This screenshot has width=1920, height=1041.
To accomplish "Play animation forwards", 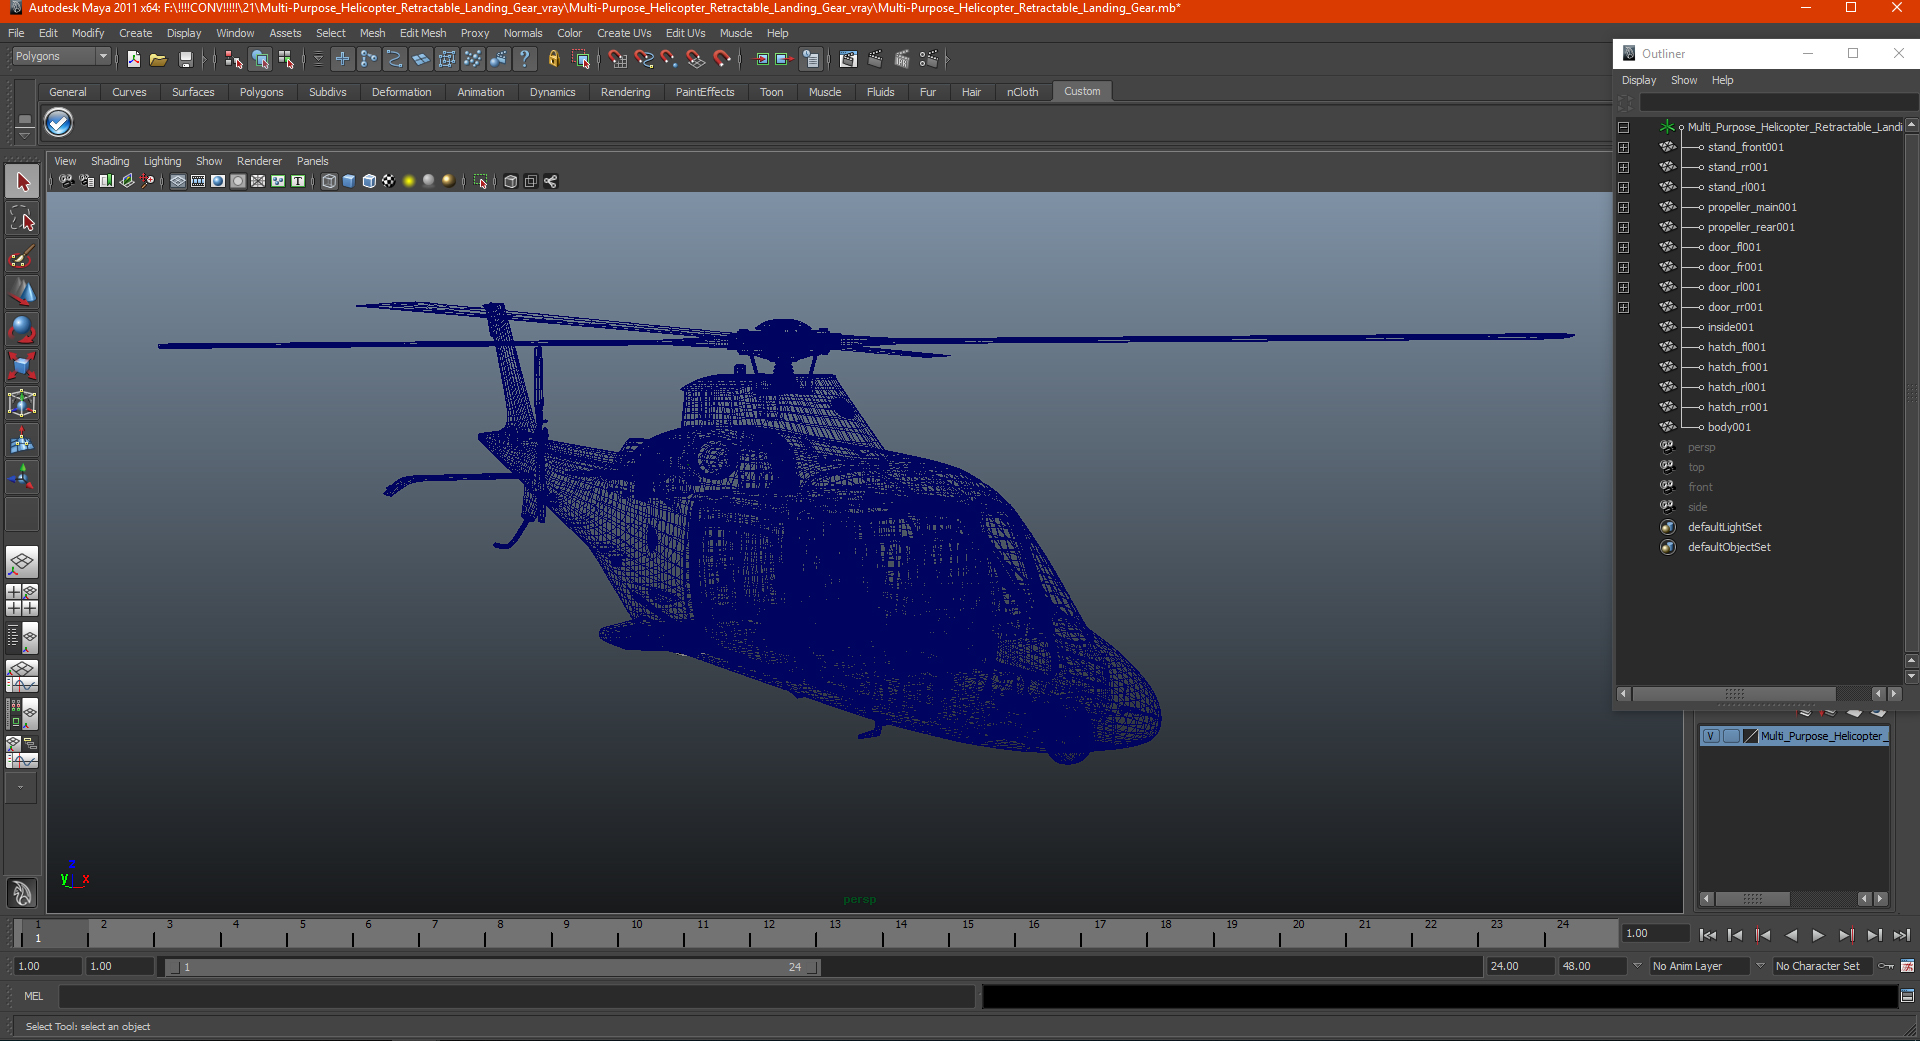I will (1818, 935).
